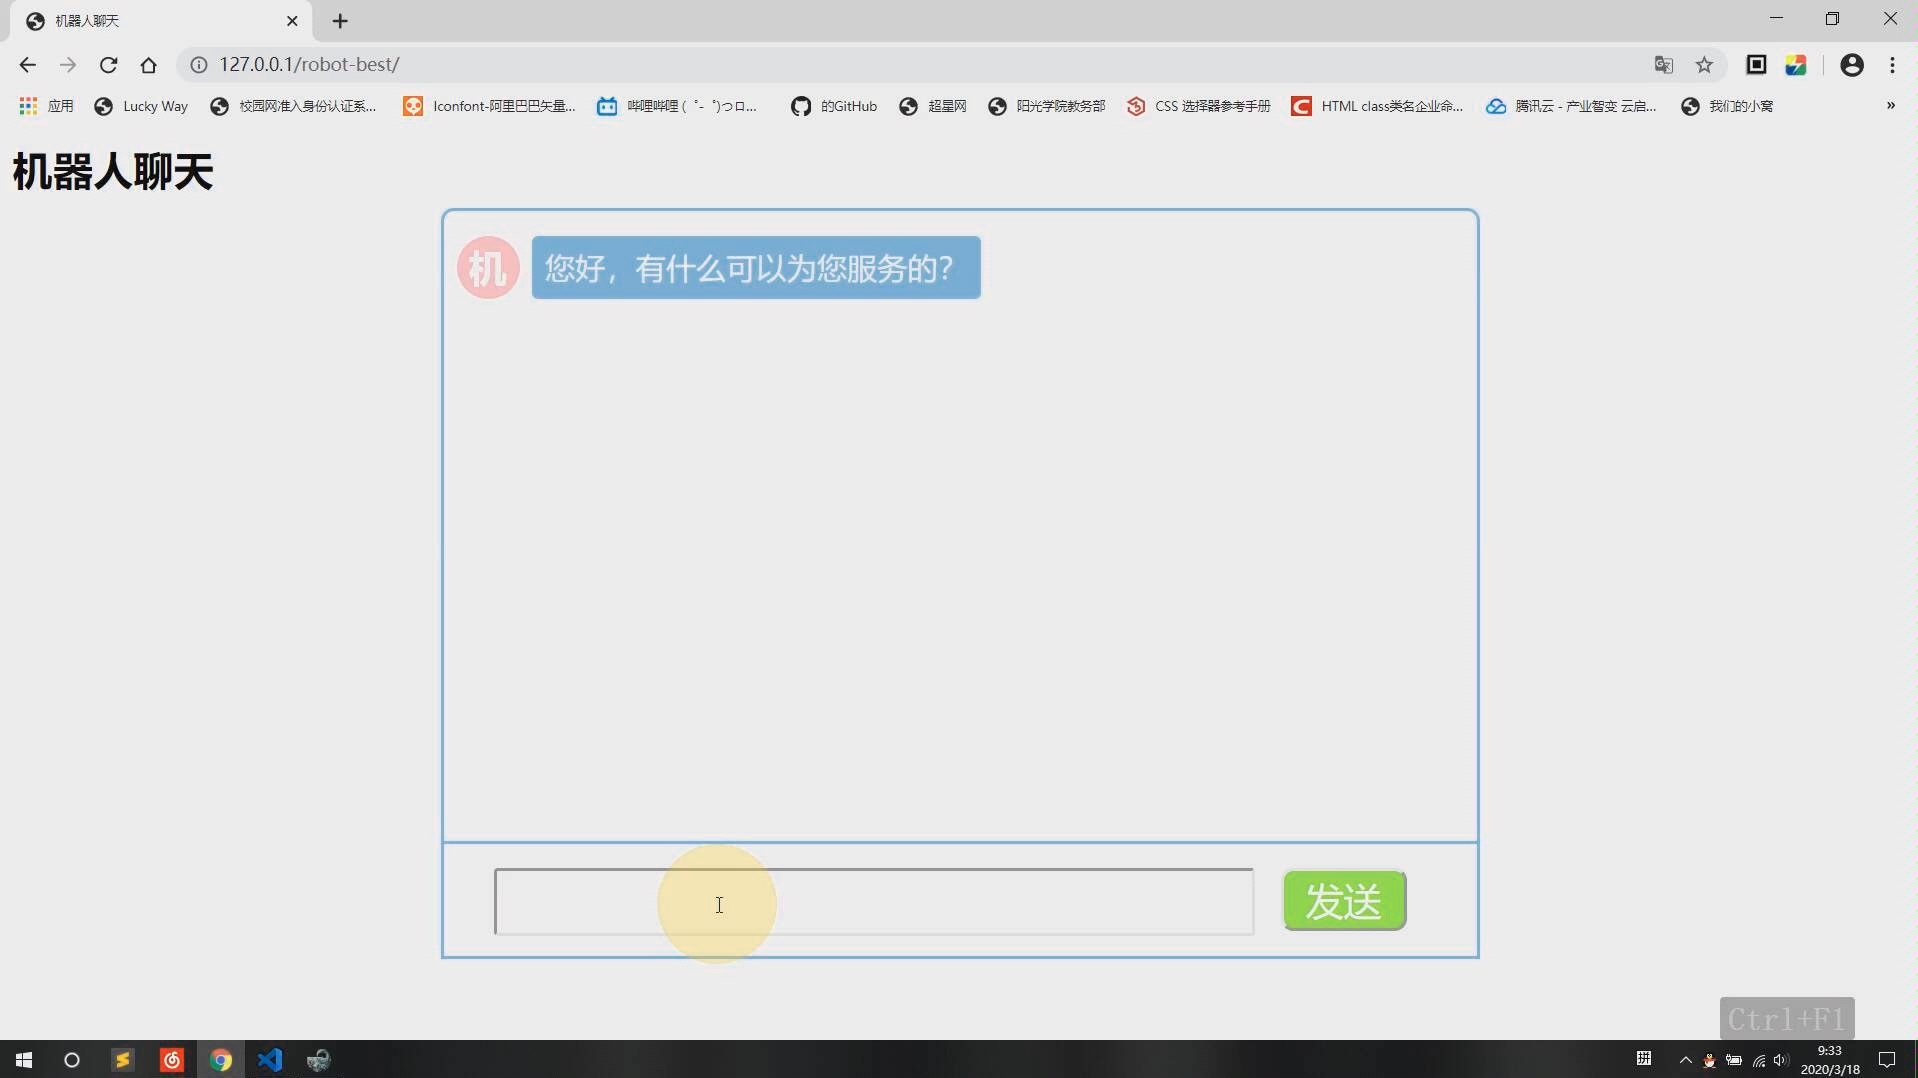Screen dimensions: 1918x1078
Task: Focus the chat message input field
Action: (873, 902)
